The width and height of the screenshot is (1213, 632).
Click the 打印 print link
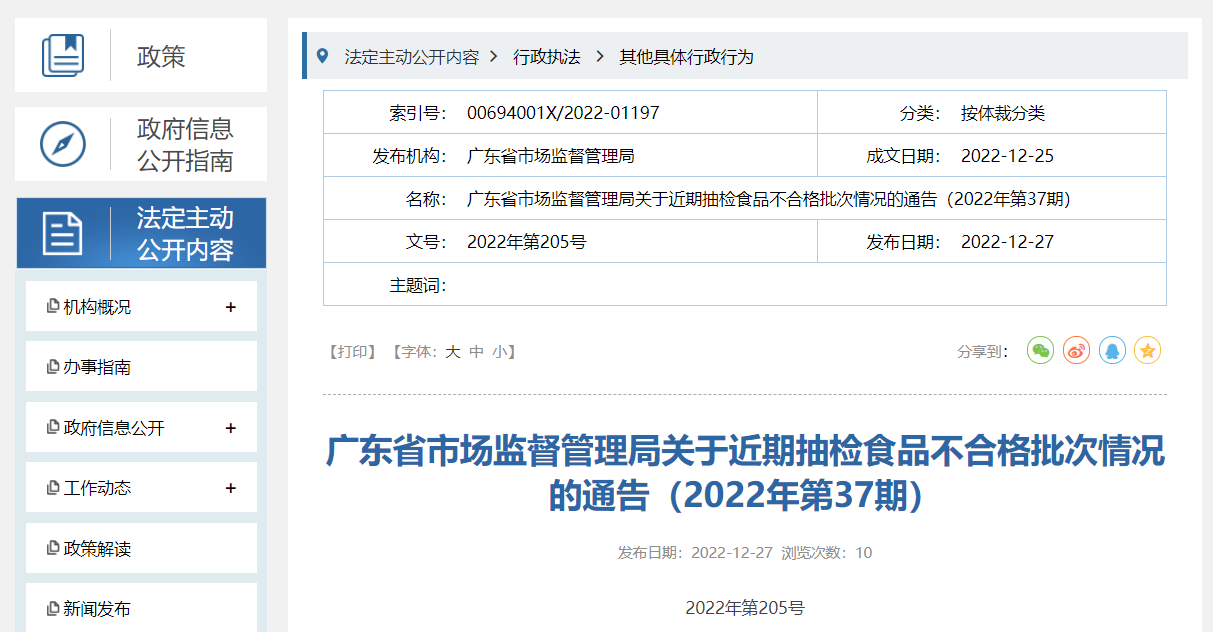pyautogui.click(x=352, y=352)
